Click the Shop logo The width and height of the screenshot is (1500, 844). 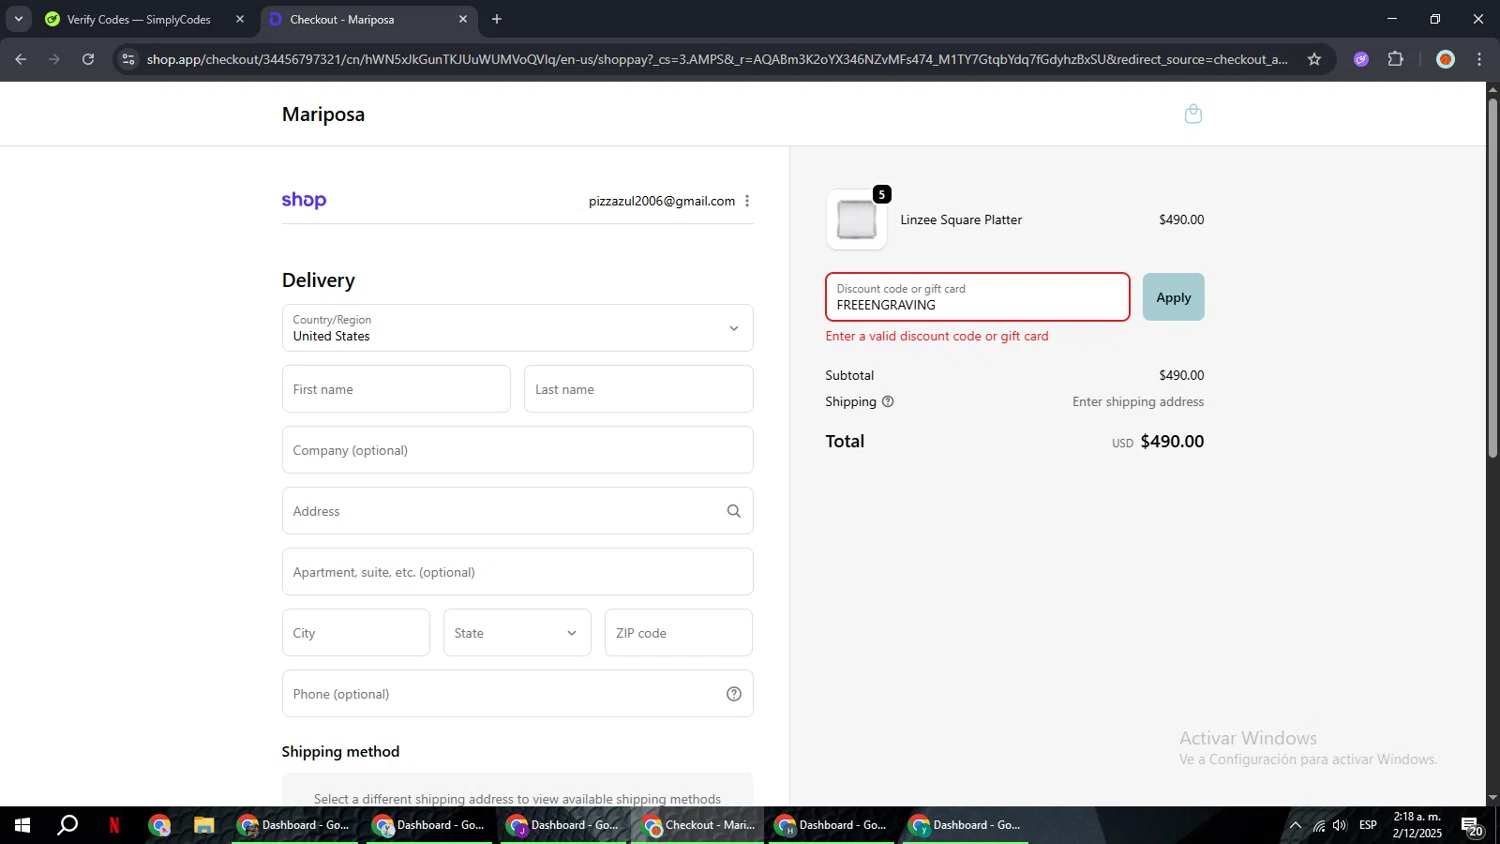(x=304, y=200)
